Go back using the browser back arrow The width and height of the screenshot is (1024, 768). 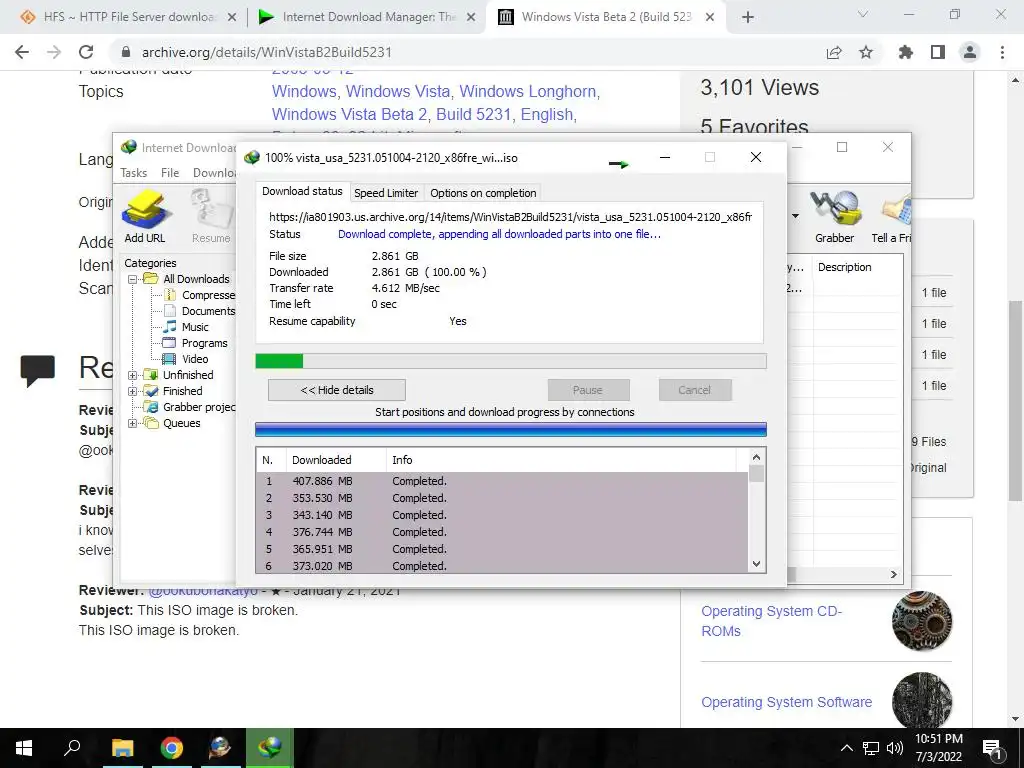pos(22,52)
